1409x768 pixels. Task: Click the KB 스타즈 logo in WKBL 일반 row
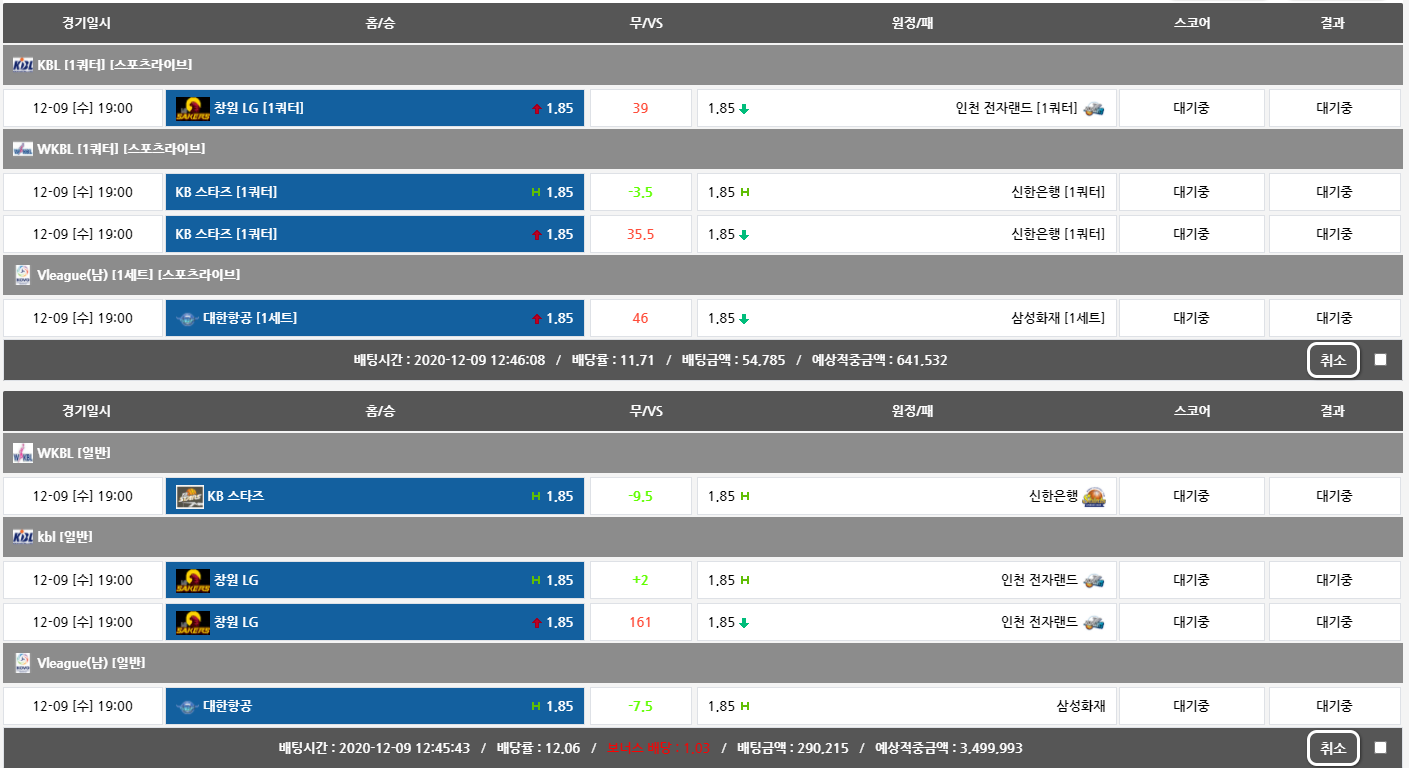tap(190, 496)
